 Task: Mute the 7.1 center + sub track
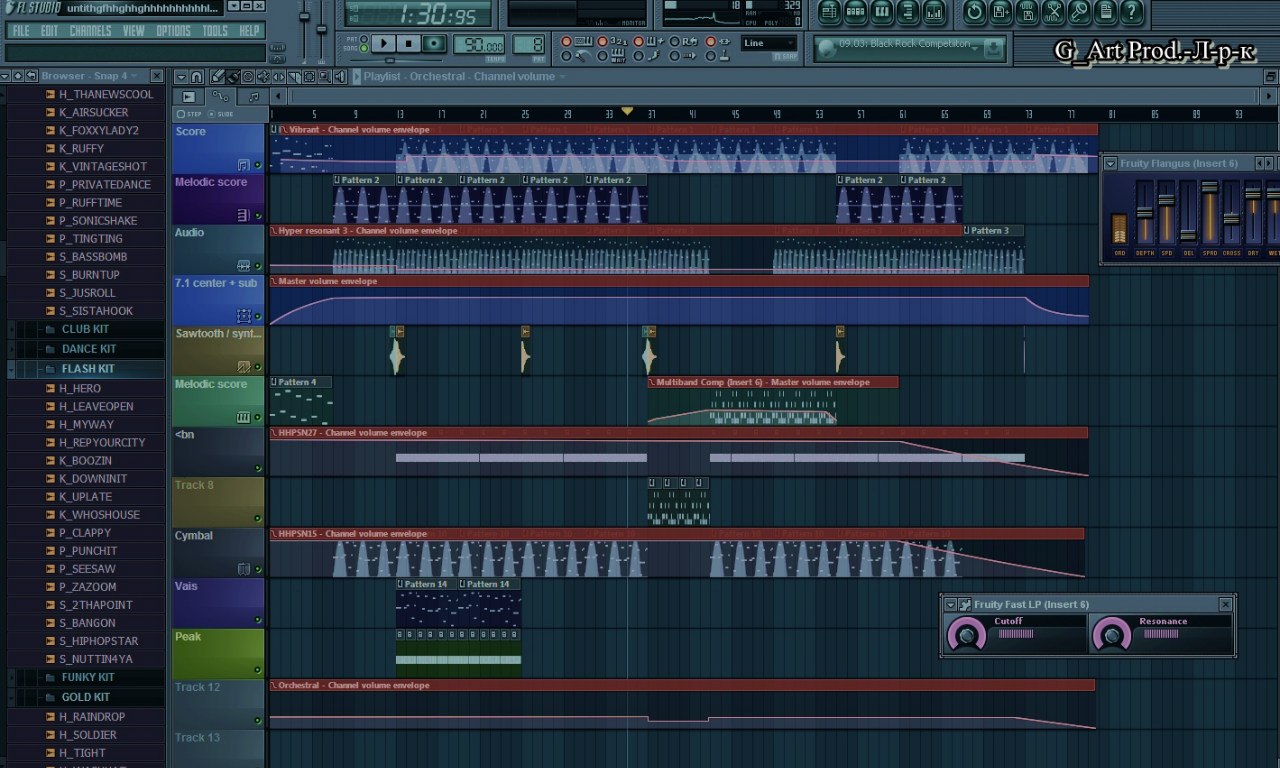pyautogui.click(x=258, y=317)
